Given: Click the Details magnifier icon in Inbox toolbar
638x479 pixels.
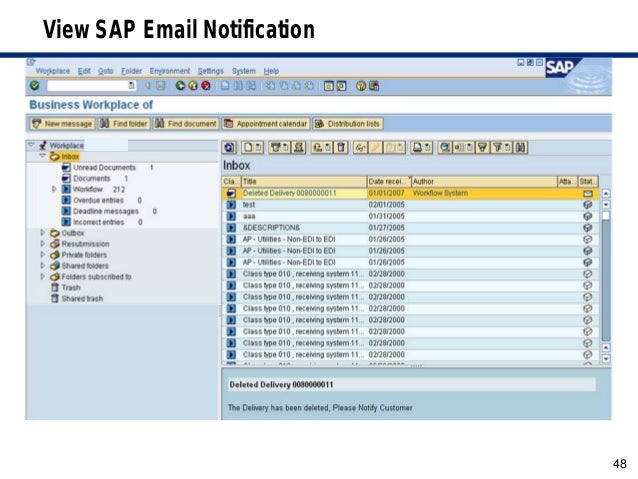Looking at the screenshot, I should click(445, 147).
